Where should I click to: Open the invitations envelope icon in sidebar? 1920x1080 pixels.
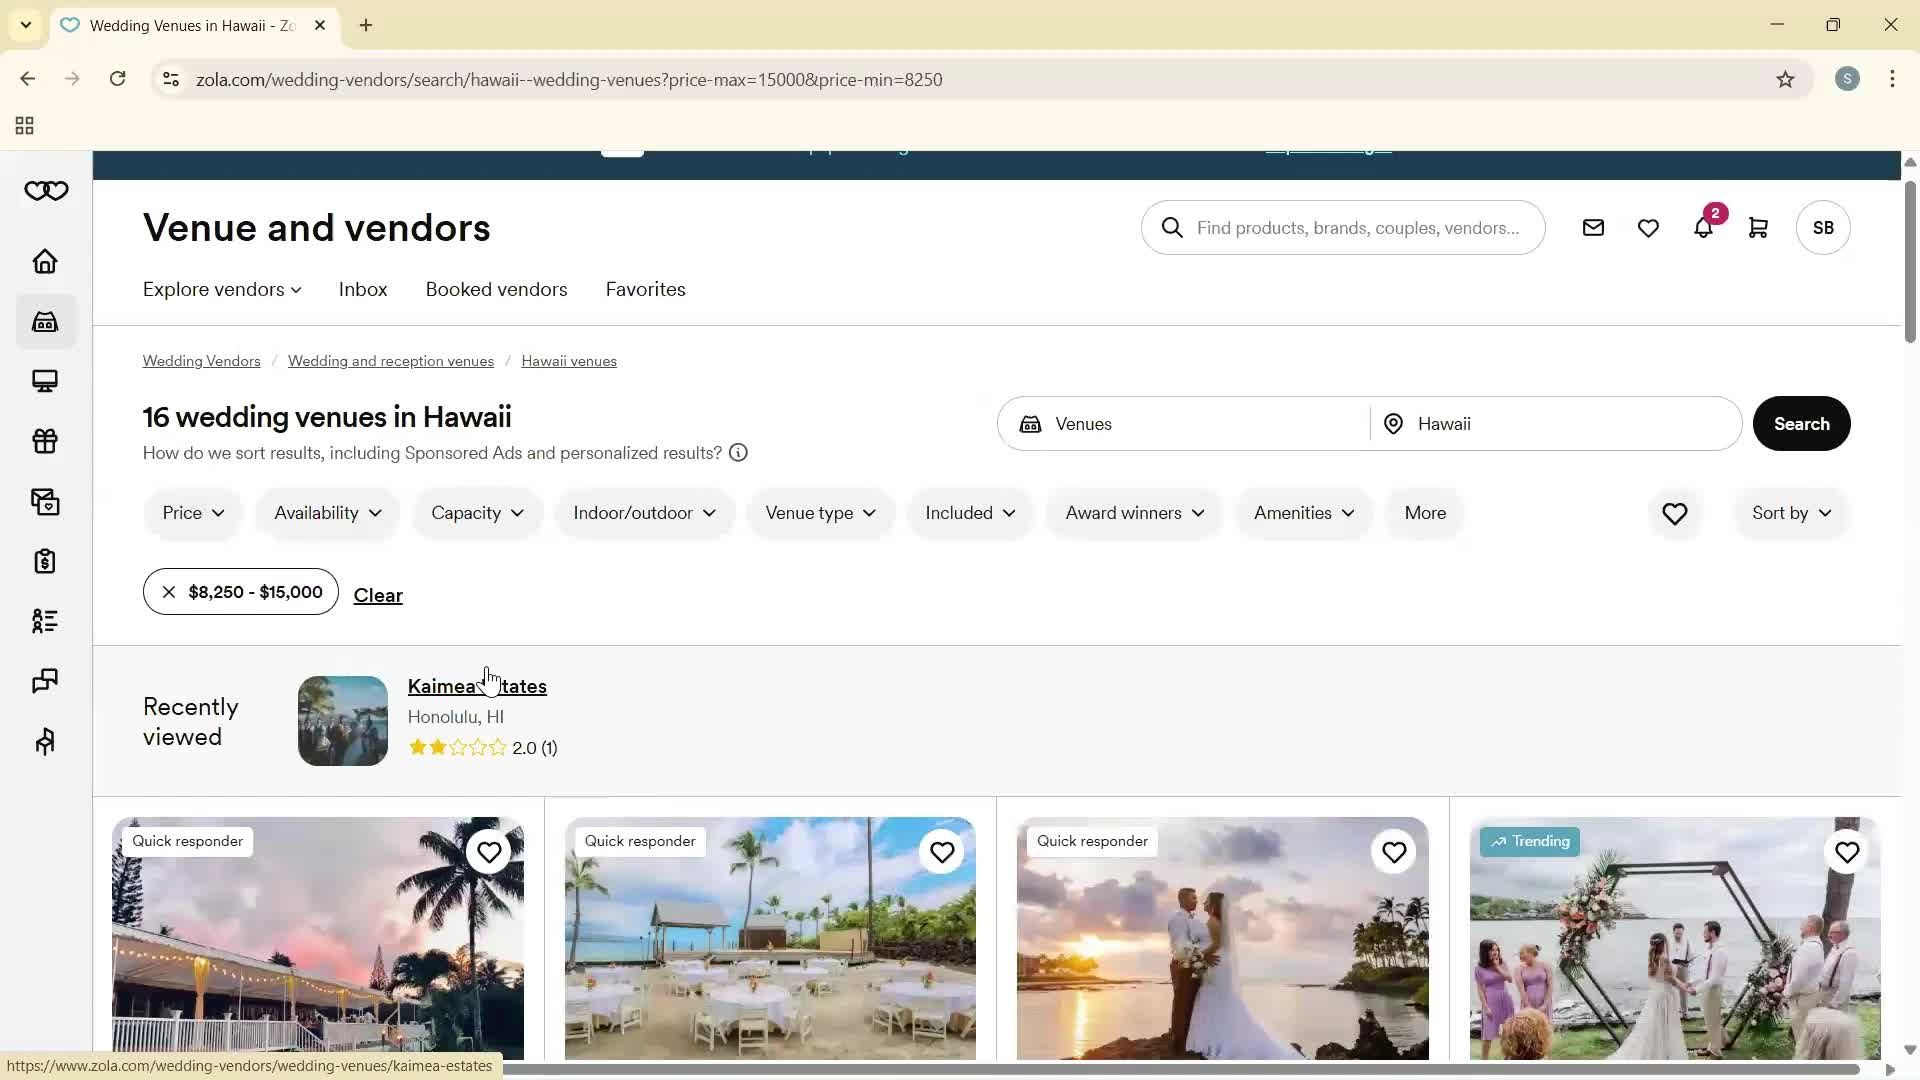tap(44, 502)
